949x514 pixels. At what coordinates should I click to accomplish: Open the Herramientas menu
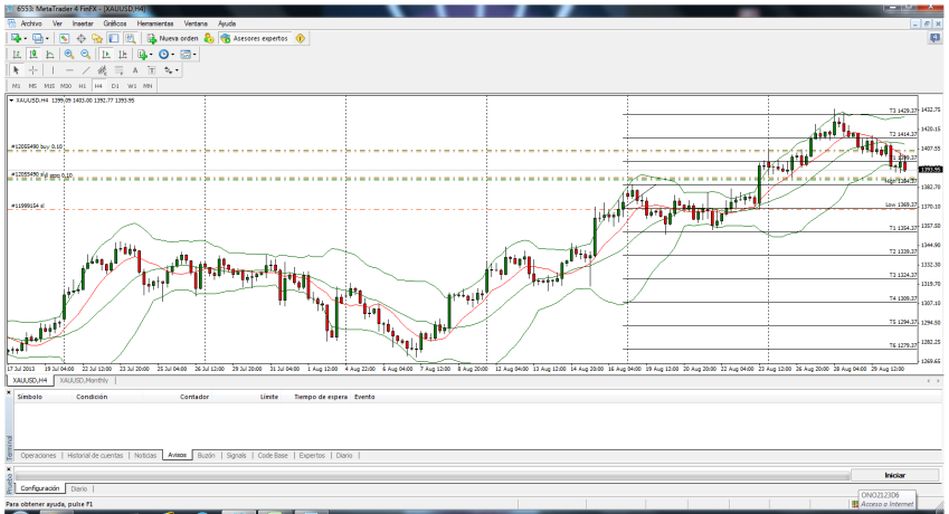pyautogui.click(x=154, y=22)
